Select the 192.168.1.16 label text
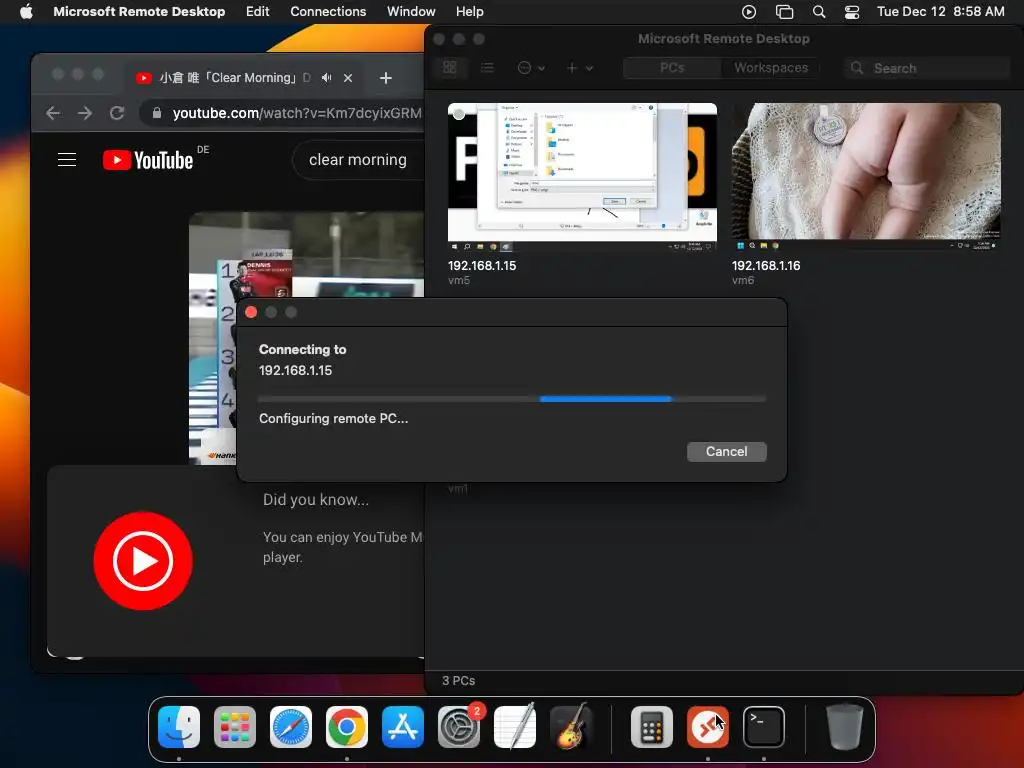The image size is (1024, 768). click(766, 266)
